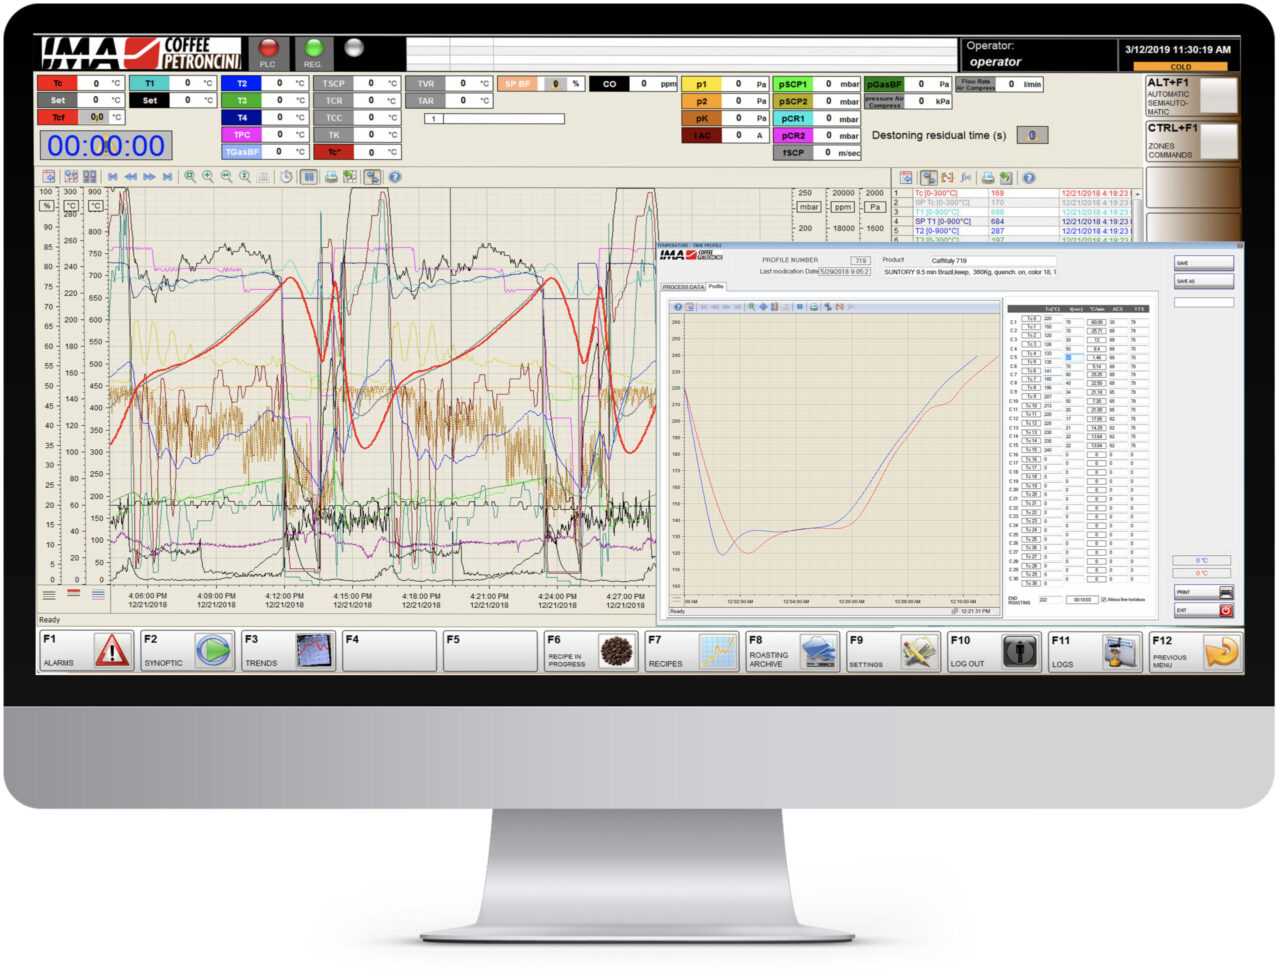Toggle the checkbox beside End Roasting fields
Image resolution: width=1280 pixels, height=977 pixels.
(1104, 600)
